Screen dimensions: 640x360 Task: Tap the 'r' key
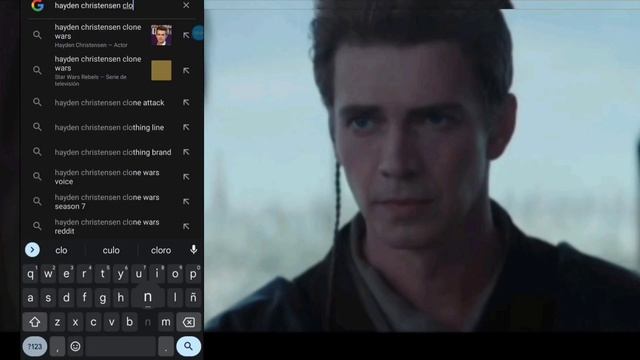[84, 274]
